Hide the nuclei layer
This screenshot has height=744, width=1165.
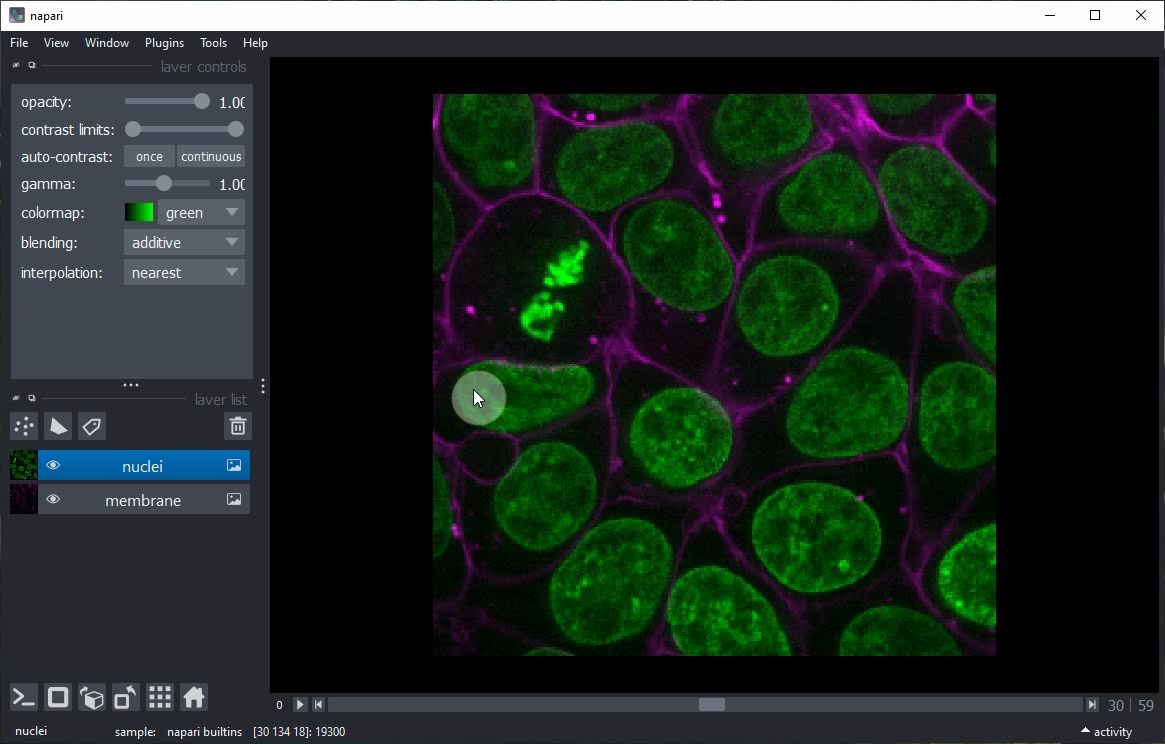tap(53, 466)
